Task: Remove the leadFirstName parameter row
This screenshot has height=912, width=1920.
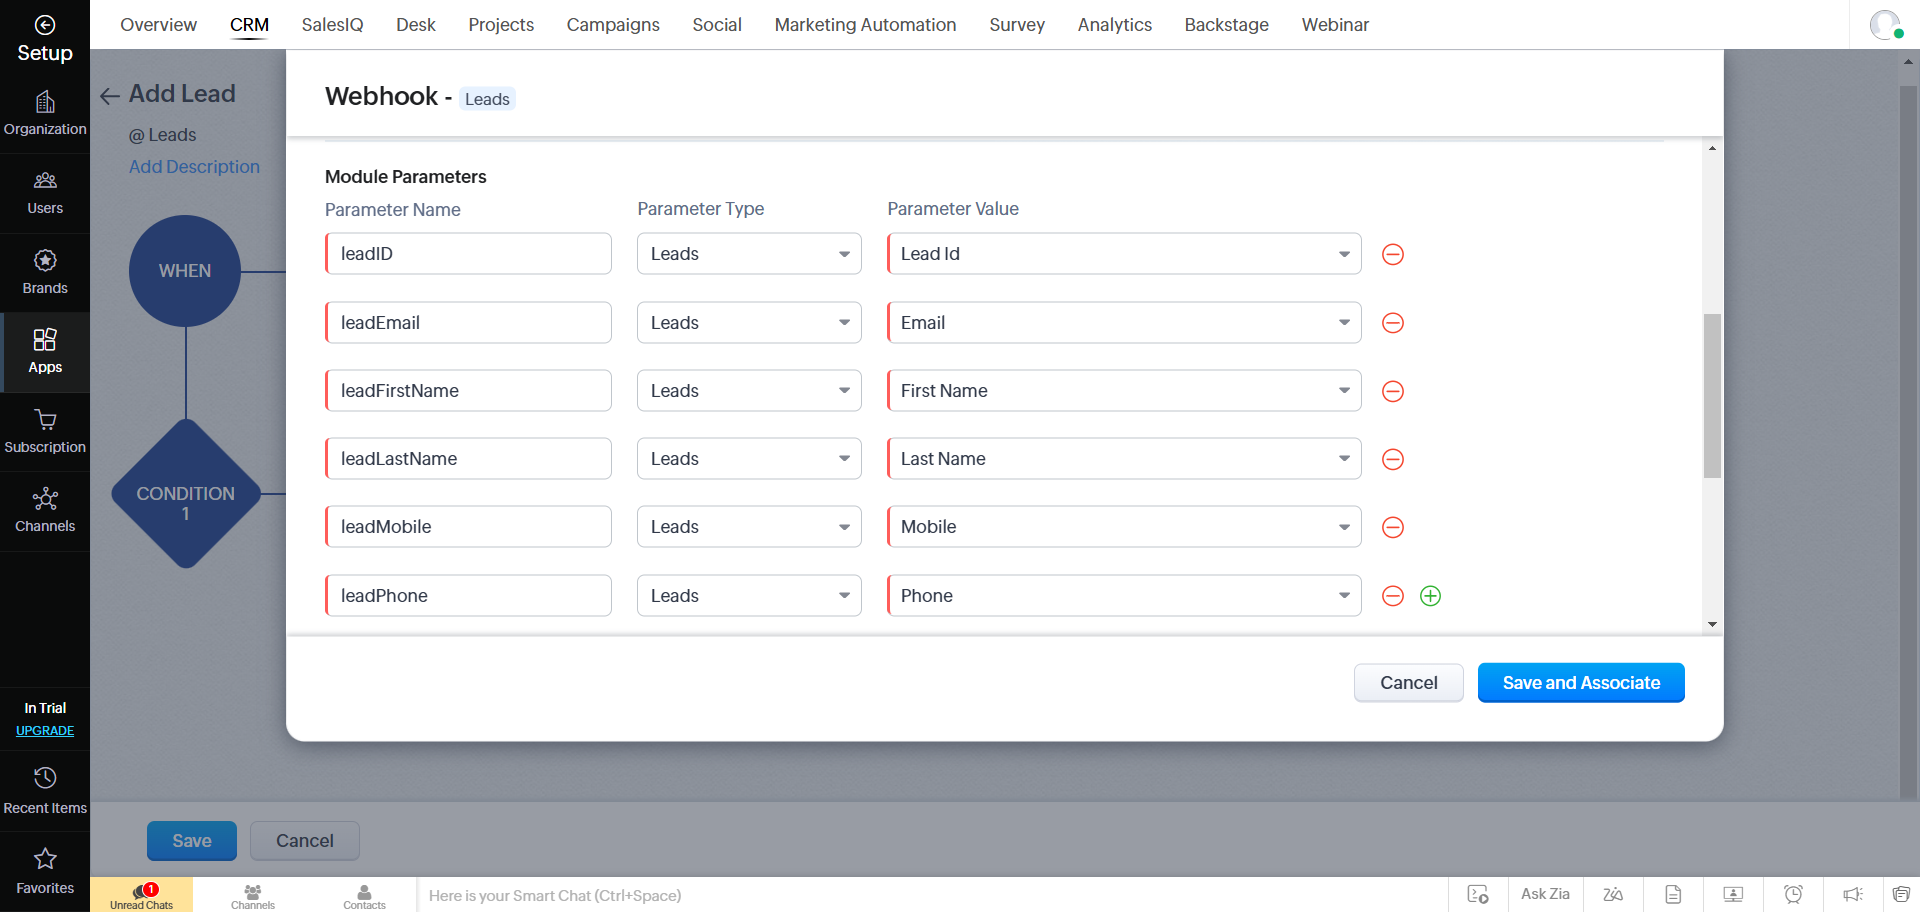Action: click(1392, 391)
